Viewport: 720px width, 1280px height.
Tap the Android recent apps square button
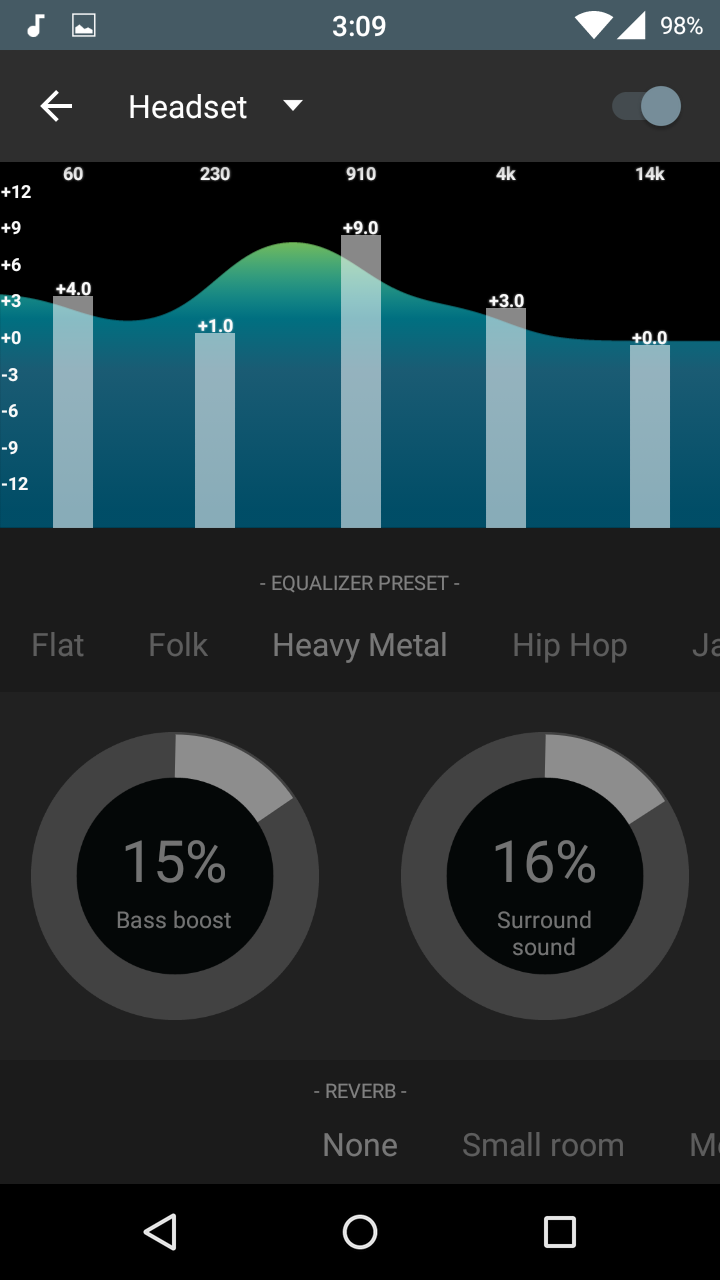coord(560,1232)
